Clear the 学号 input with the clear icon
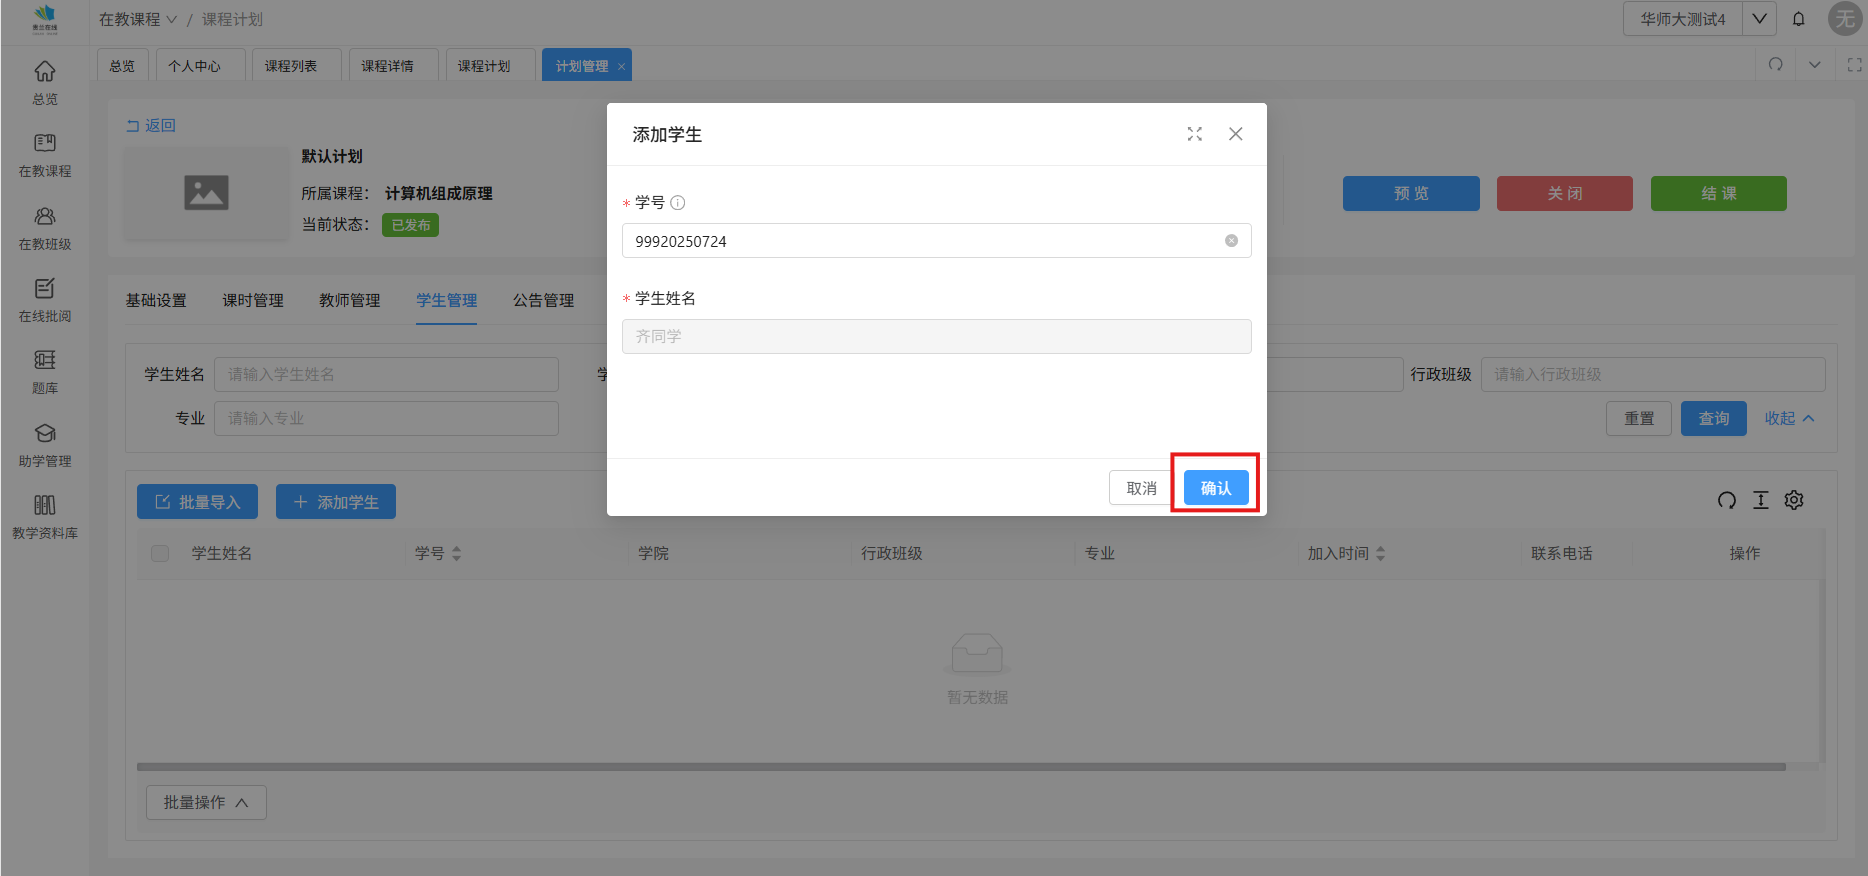This screenshot has width=1868, height=876. point(1231,241)
